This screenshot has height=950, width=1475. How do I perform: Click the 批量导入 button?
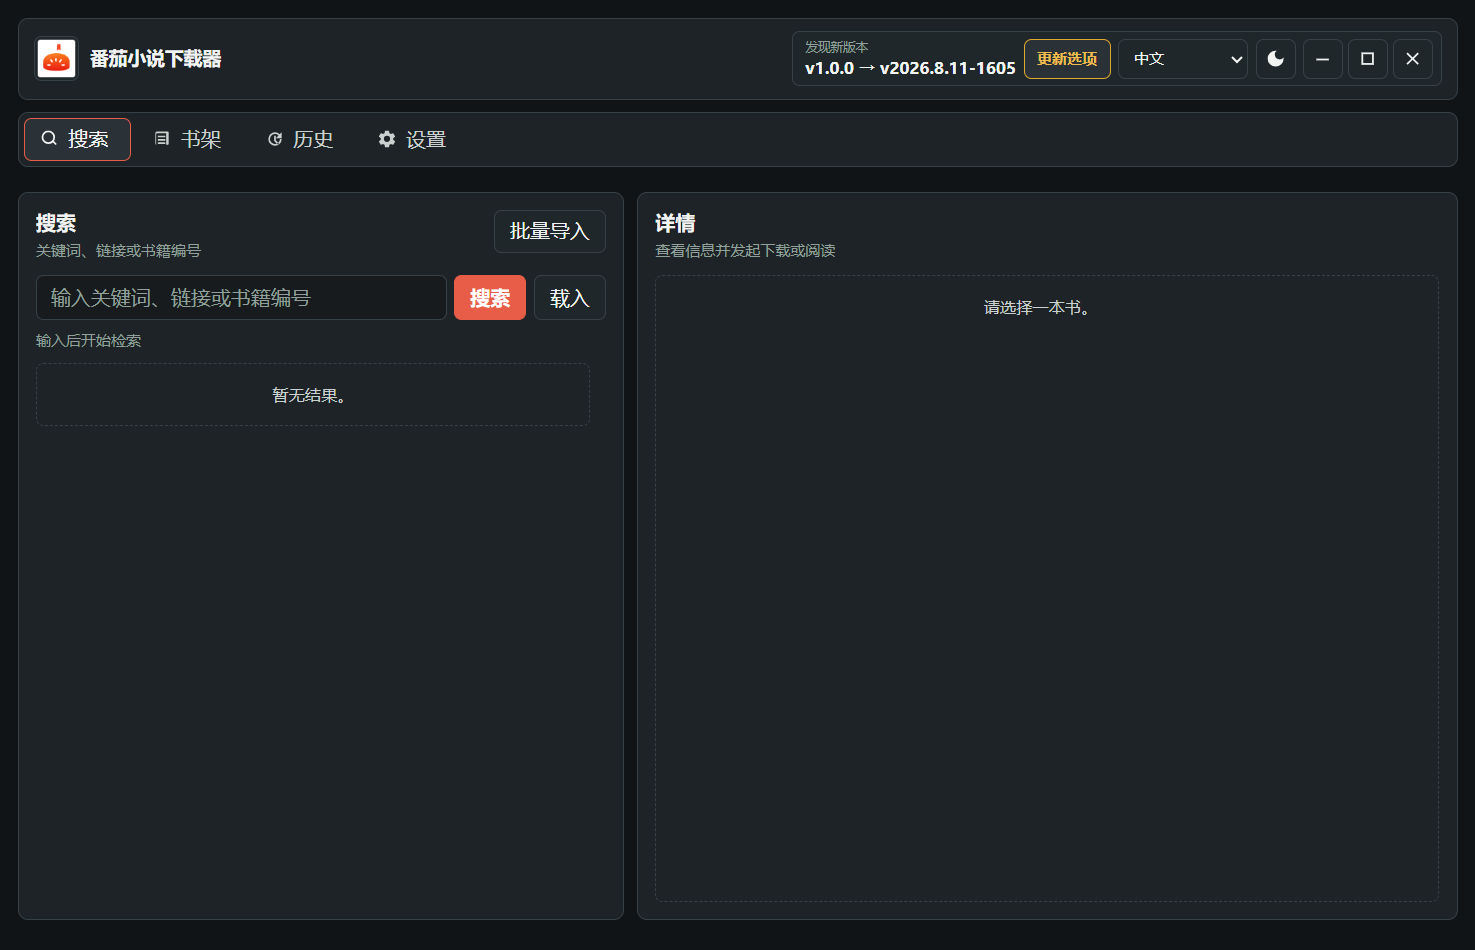(x=550, y=231)
